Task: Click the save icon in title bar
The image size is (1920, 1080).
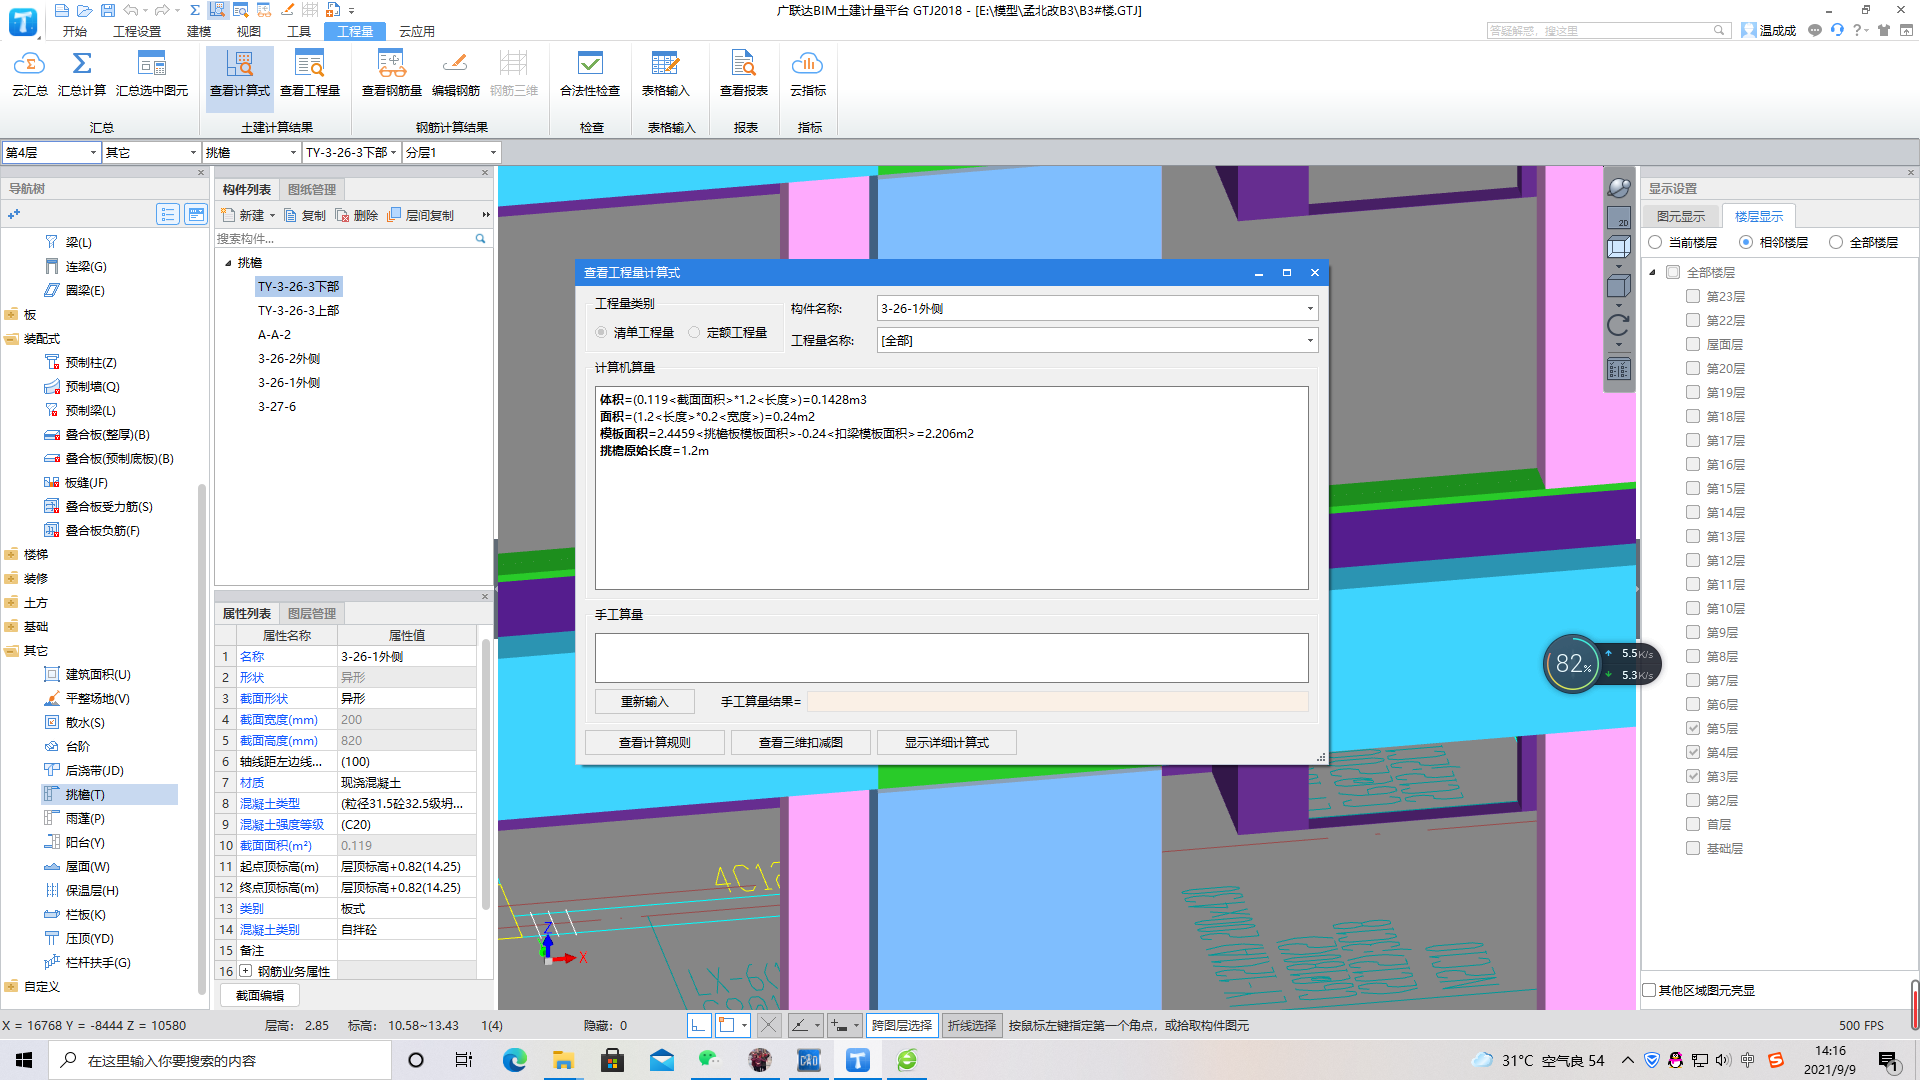Action: [108, 10]
